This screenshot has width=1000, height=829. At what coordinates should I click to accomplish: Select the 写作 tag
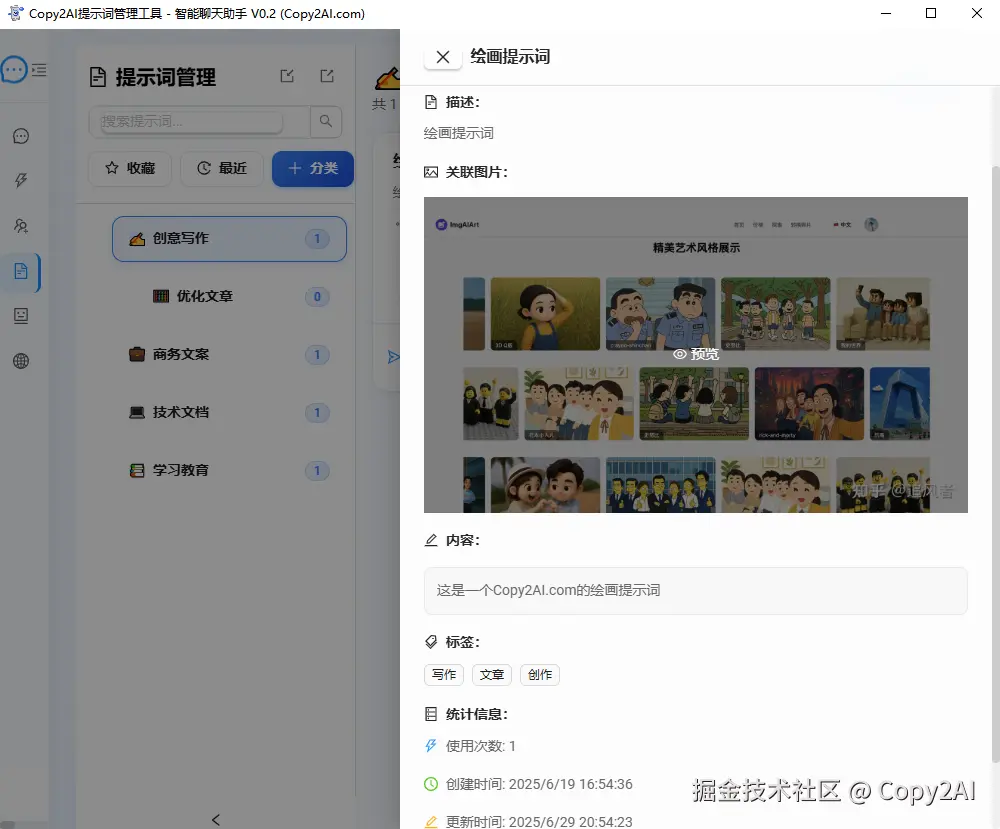[444, 675]
